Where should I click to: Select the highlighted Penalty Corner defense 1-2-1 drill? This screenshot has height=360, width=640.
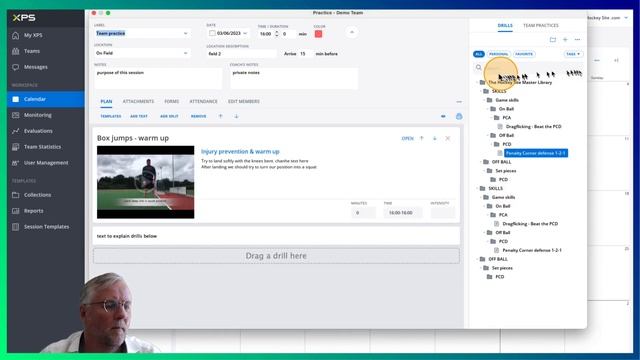[536, 153]
